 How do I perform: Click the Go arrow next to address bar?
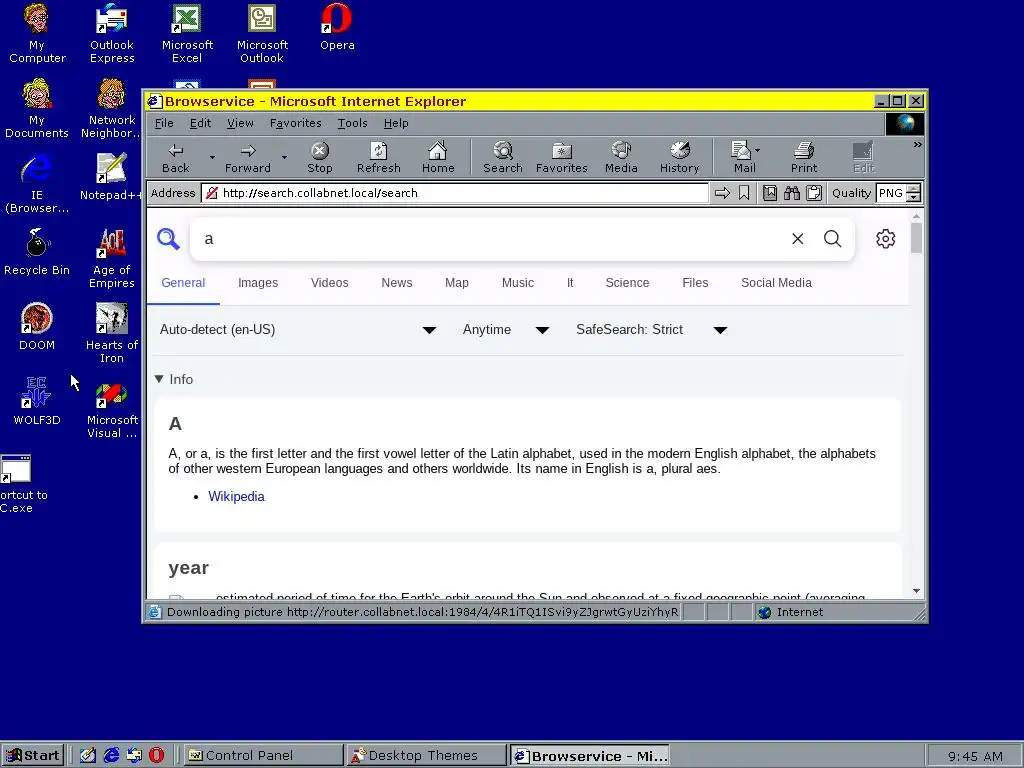coord(722,193)
